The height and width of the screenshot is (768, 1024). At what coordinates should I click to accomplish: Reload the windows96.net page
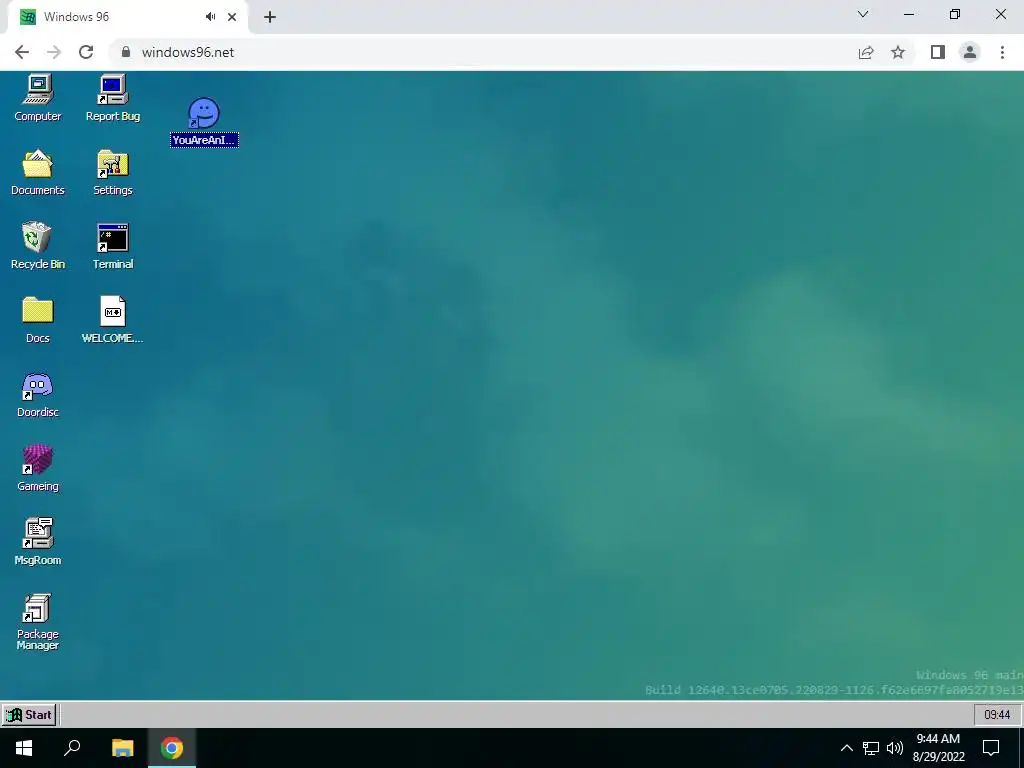(x=86, y=52)
